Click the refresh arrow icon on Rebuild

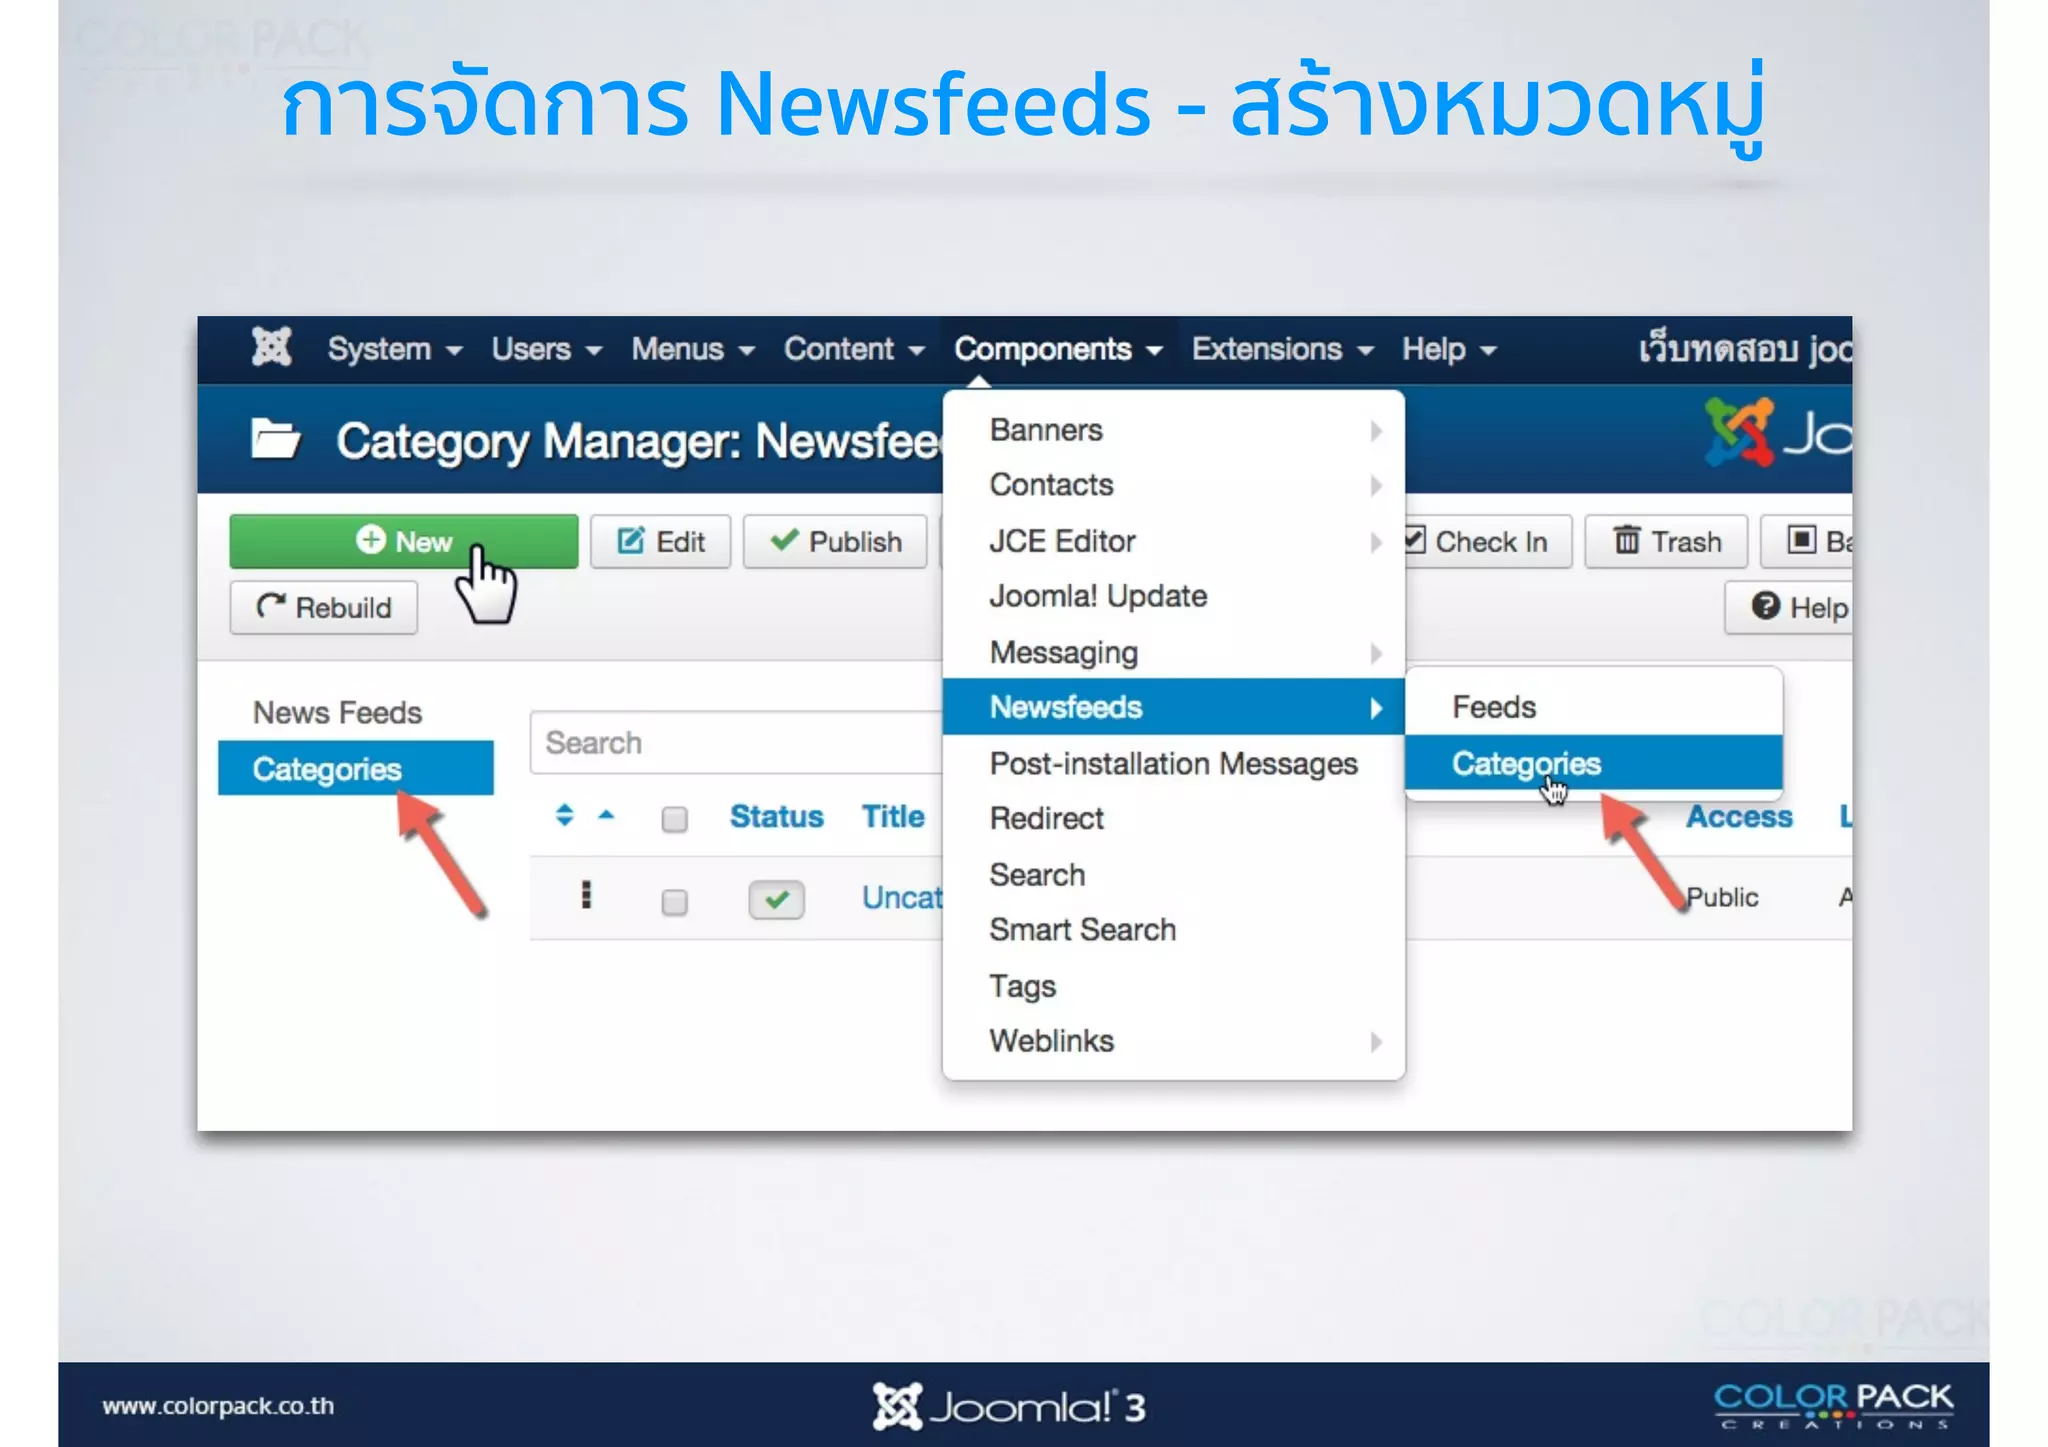point(271,606)
